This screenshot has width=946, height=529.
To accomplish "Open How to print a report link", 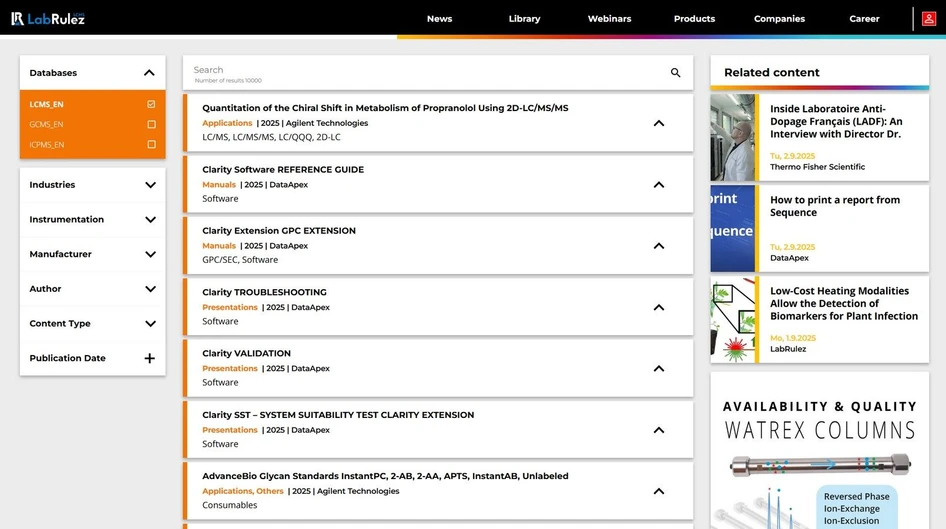I will pyautogui.click(x=834, y=206).
